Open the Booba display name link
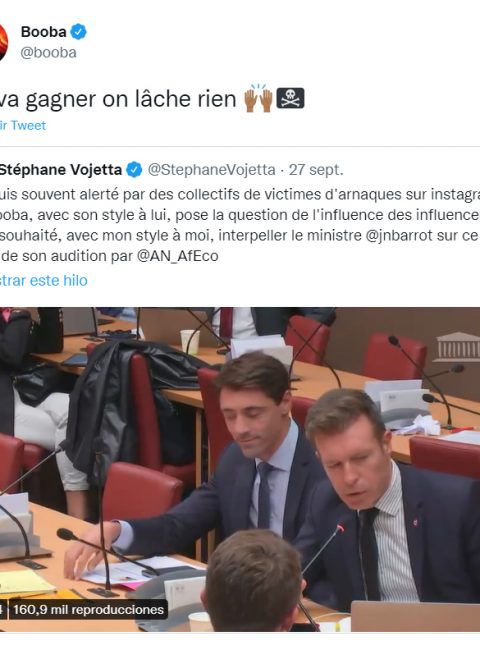Screen dimensions: 480x650 click(44, 32)
